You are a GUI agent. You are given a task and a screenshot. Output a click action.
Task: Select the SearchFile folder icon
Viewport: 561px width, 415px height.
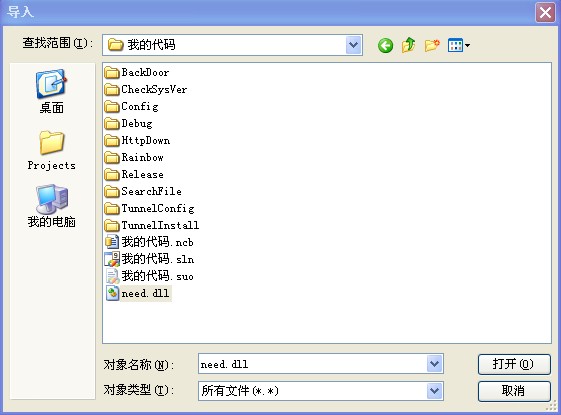112,191
